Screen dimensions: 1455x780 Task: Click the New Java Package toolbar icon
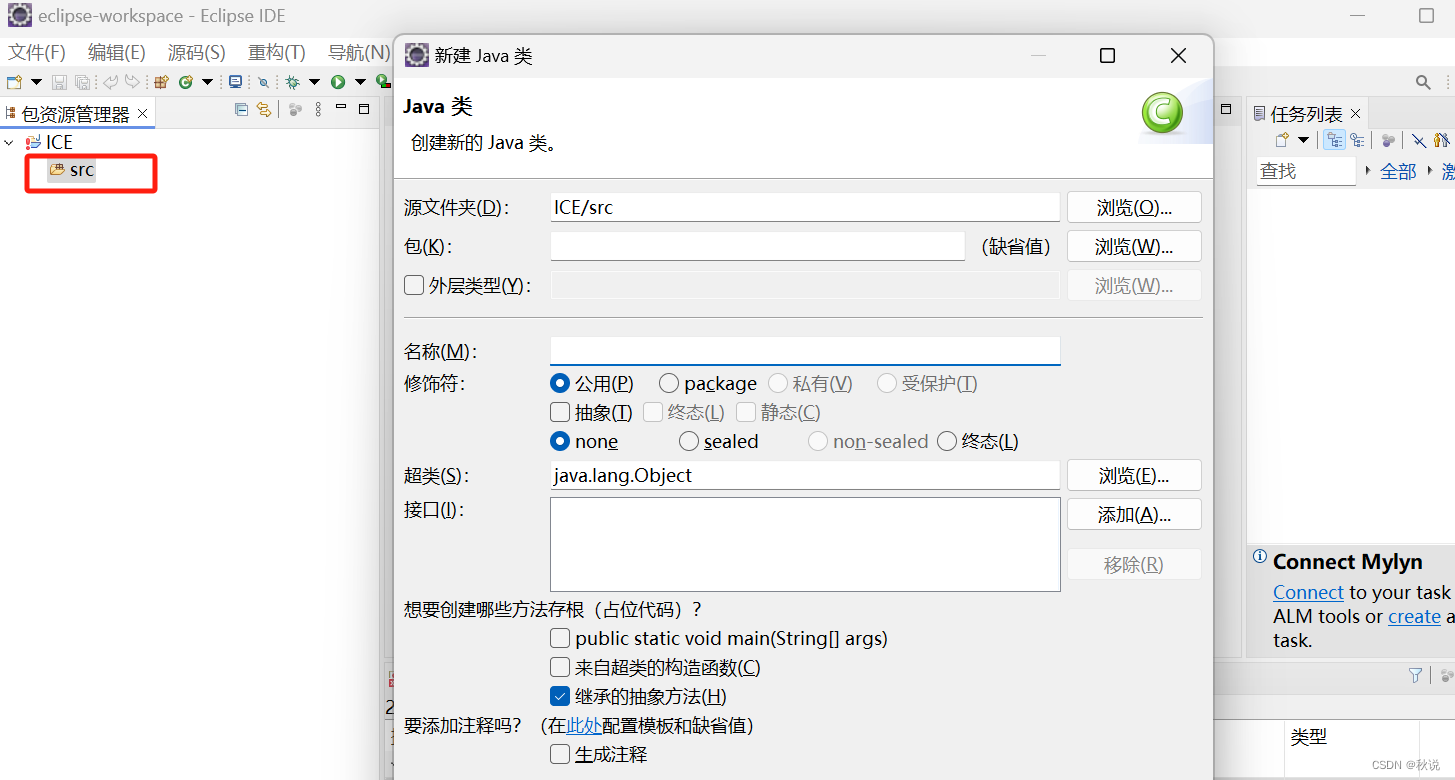161,82
